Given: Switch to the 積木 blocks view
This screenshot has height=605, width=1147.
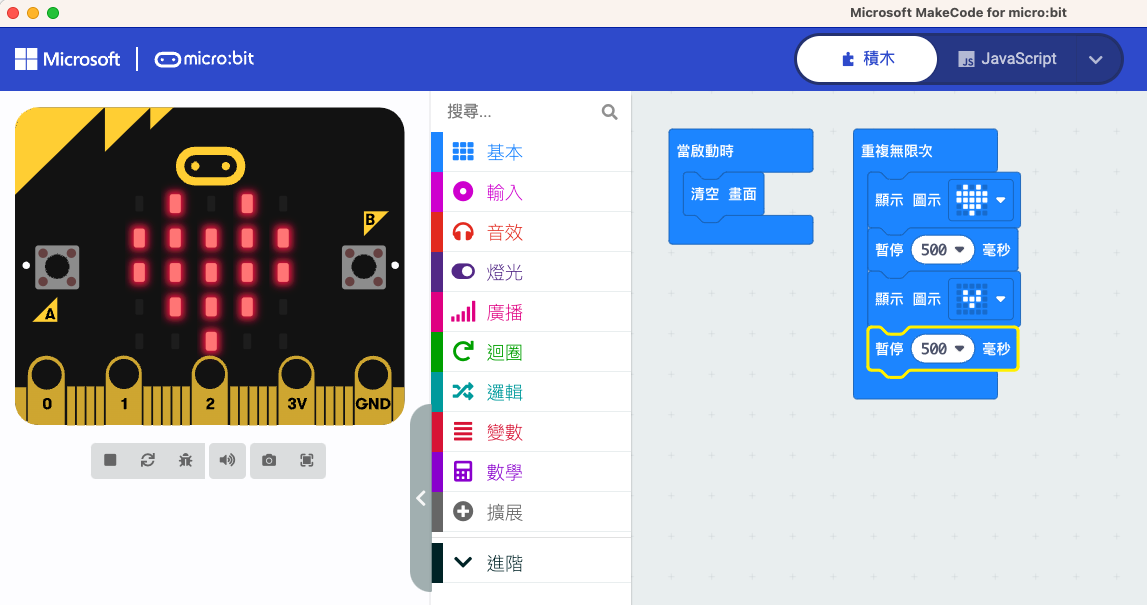Looking at the screenshot, I should coord(867,59).
